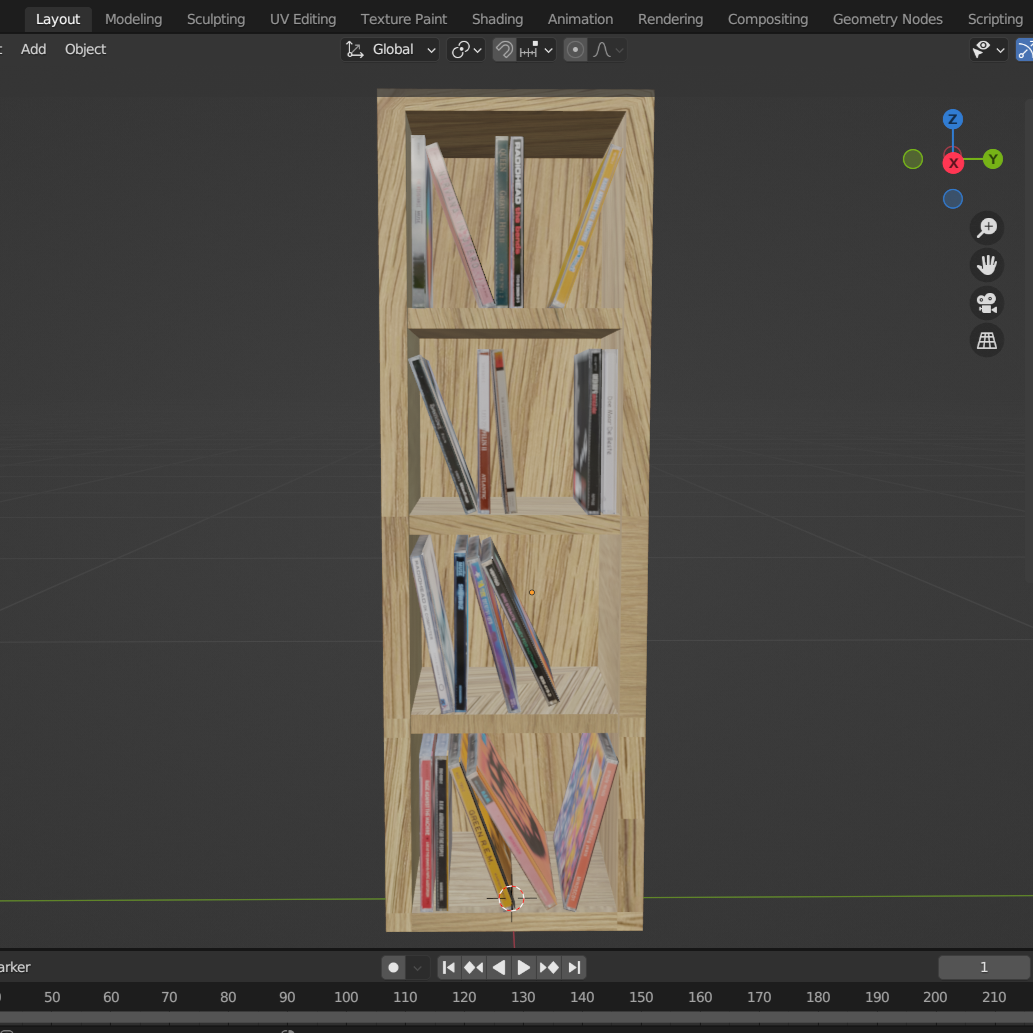Viewport: 1033px width, 1033px height.
Task: Switch to the Rendering workspace
Action: pos(670,19)
